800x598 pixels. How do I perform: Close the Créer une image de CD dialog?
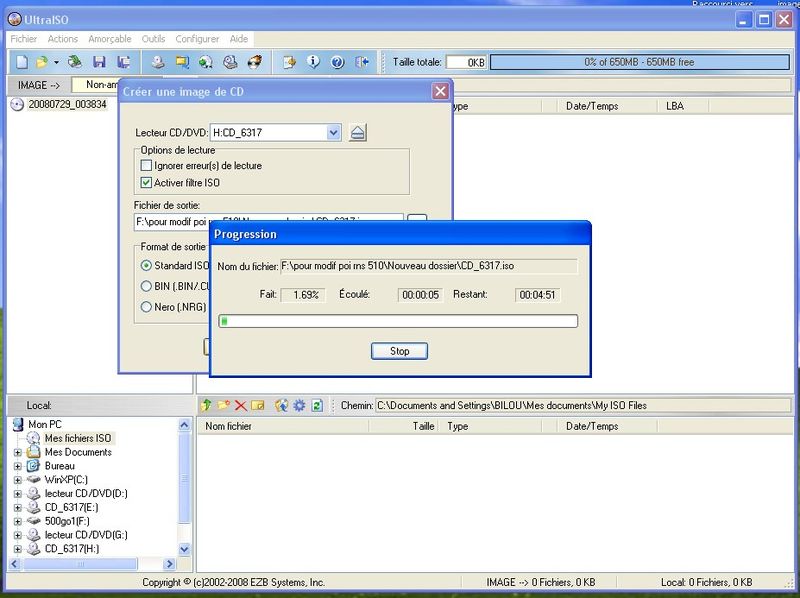440,92
